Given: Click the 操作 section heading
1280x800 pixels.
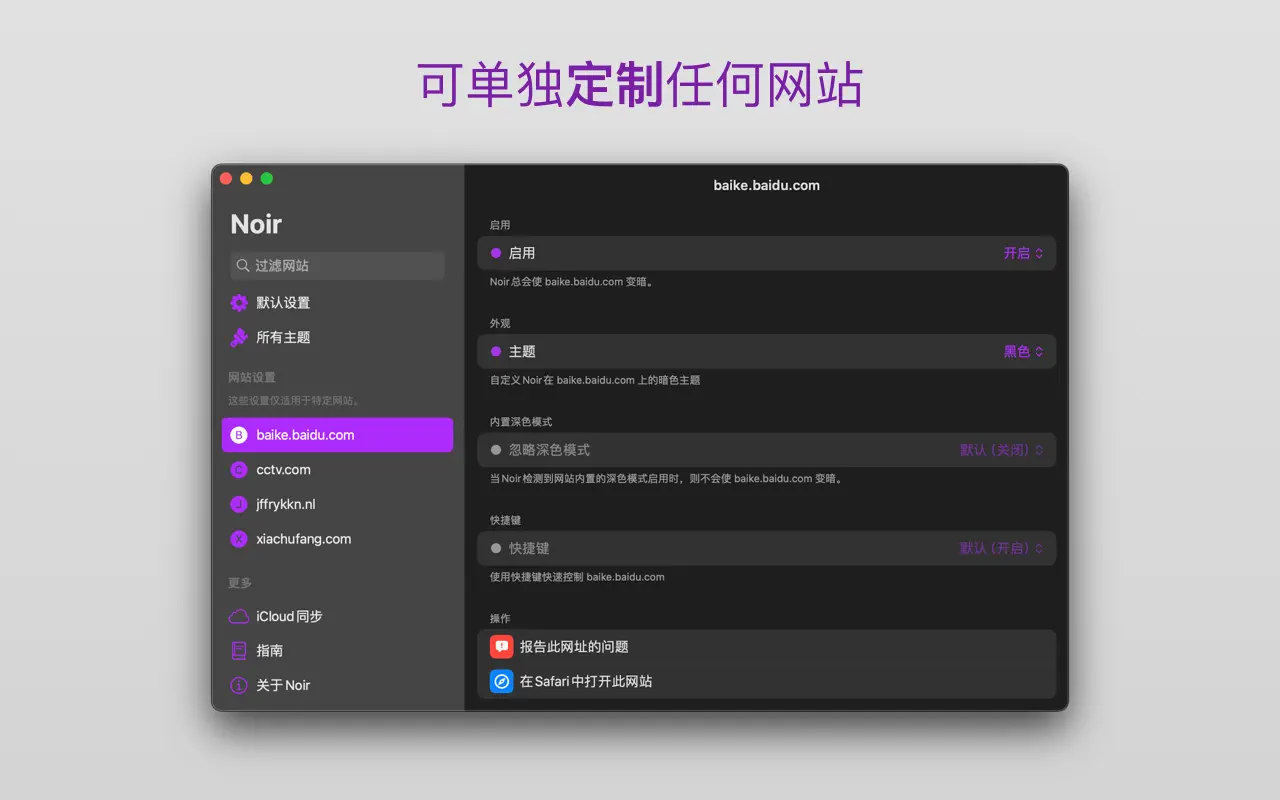Looking at the screenshot, I should pyautogui.click(x=500, y=619).
